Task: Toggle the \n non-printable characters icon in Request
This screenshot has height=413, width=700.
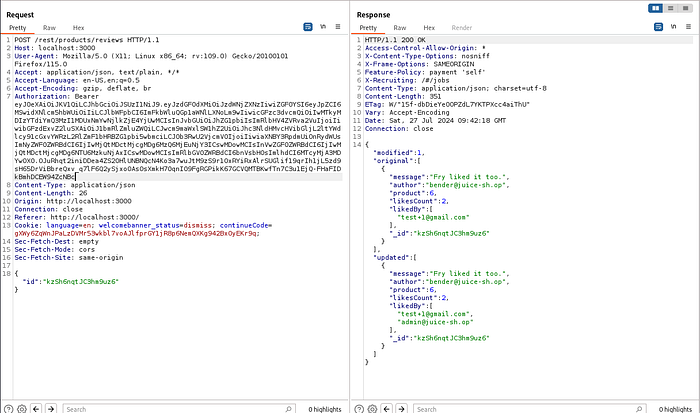Action: tap(323, 27)
